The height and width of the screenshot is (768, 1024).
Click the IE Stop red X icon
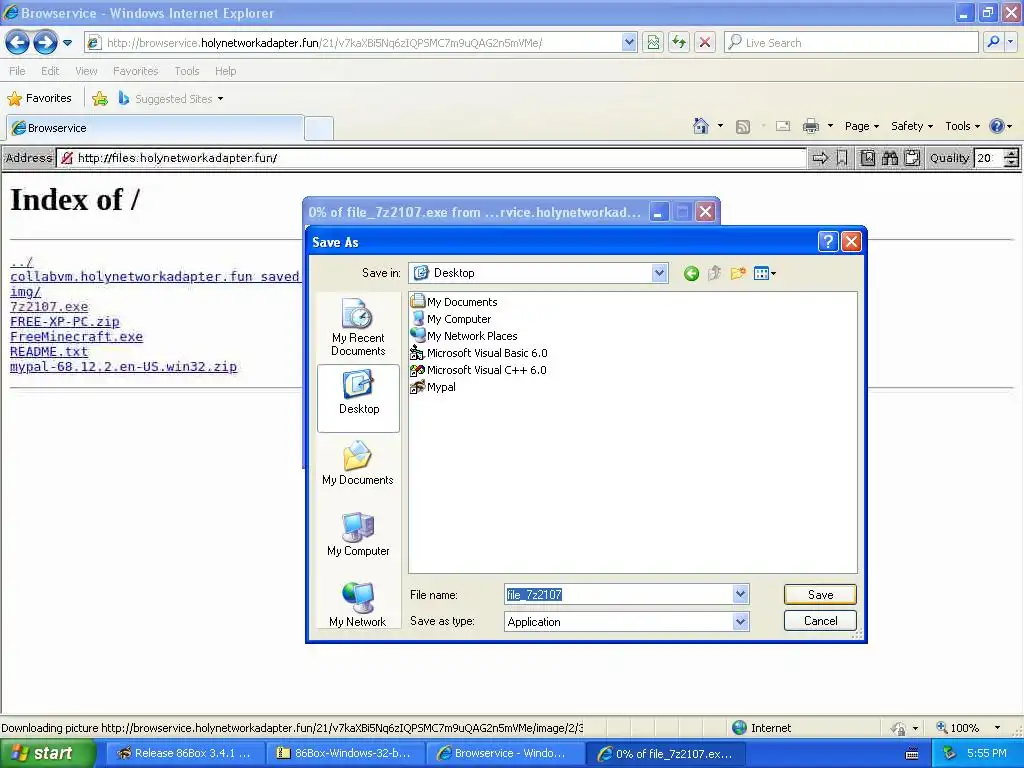[x=705, y=42]
